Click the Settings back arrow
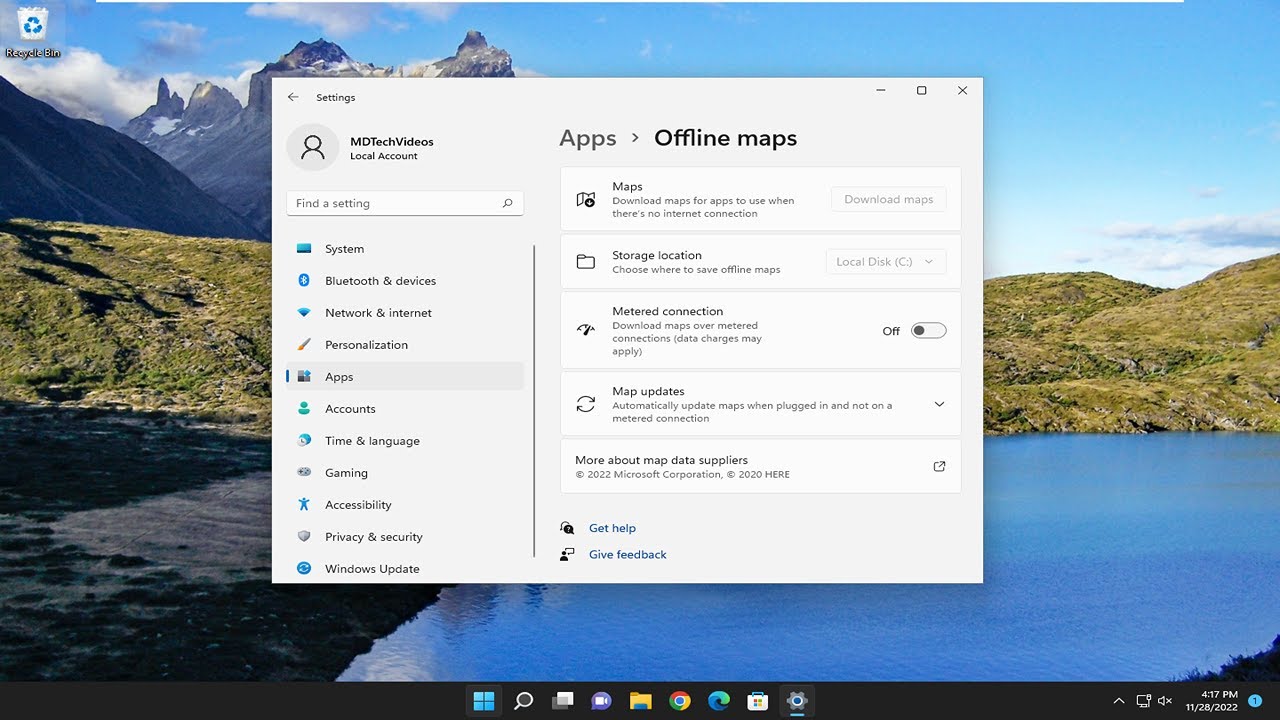 click(x=293, y=97)
